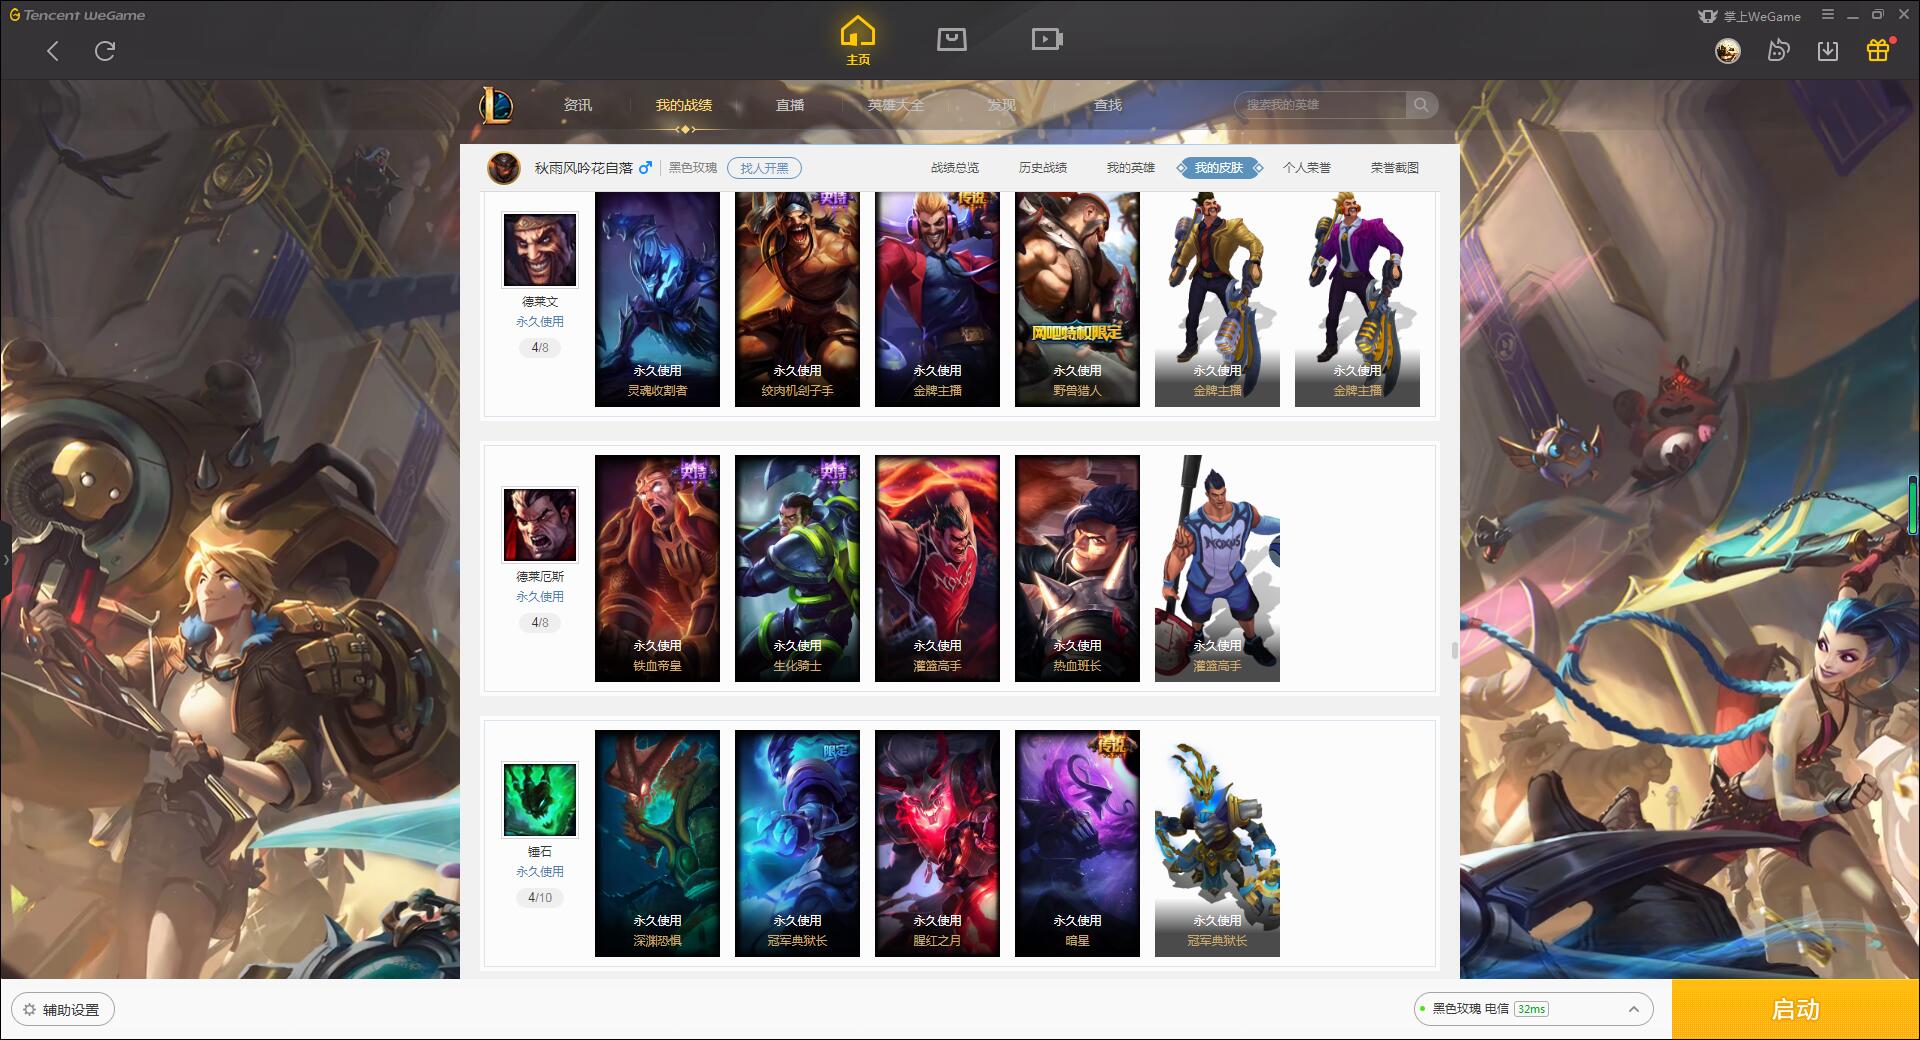1920x1040 pixels.
Task: Click the summoner profile avatar
Action: point(504,168)
